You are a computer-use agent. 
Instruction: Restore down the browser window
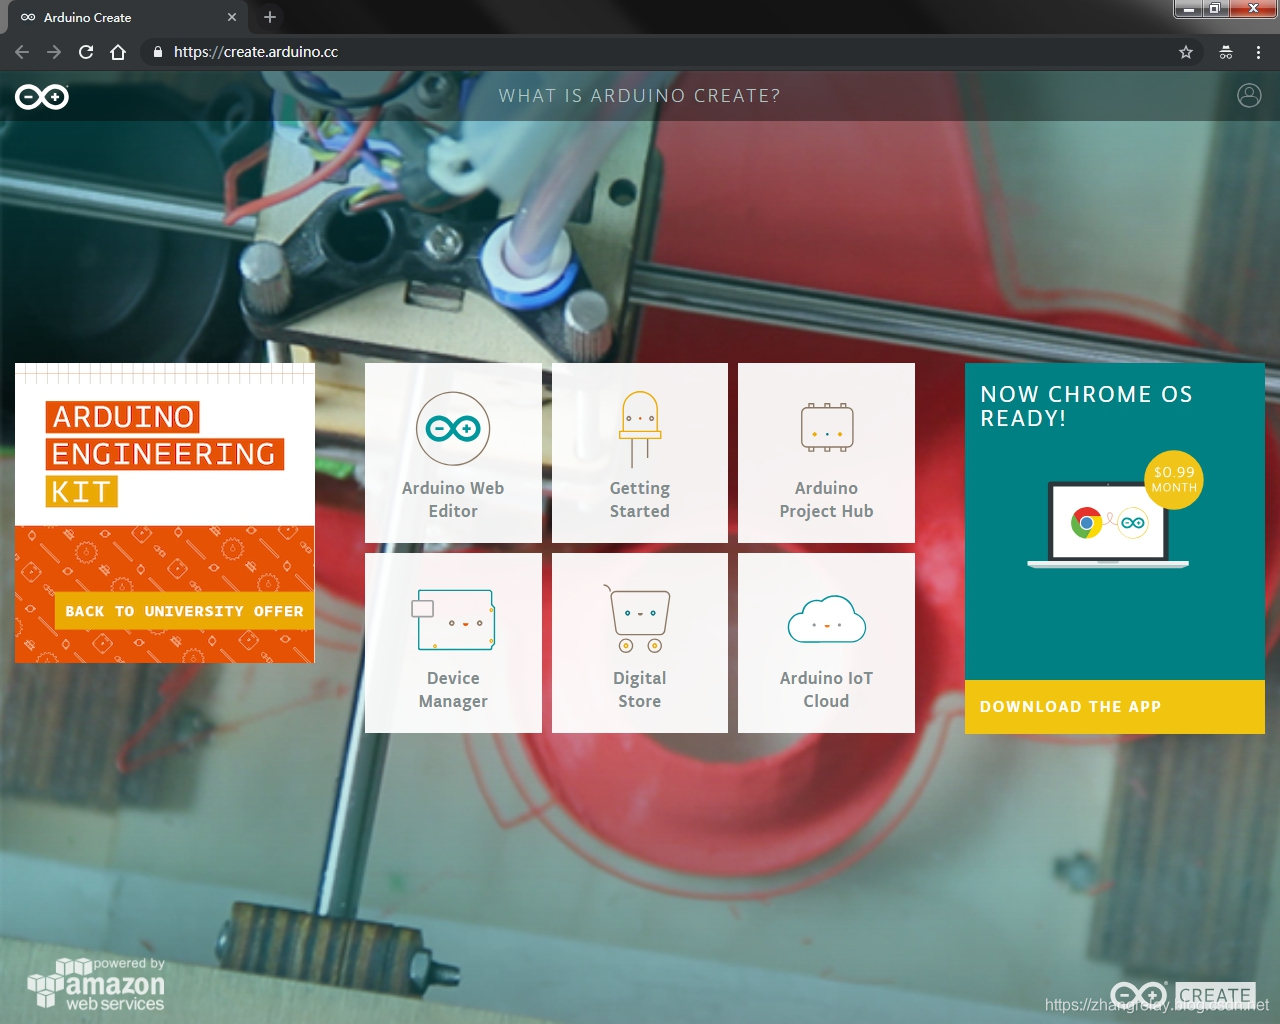[1215, 8]
